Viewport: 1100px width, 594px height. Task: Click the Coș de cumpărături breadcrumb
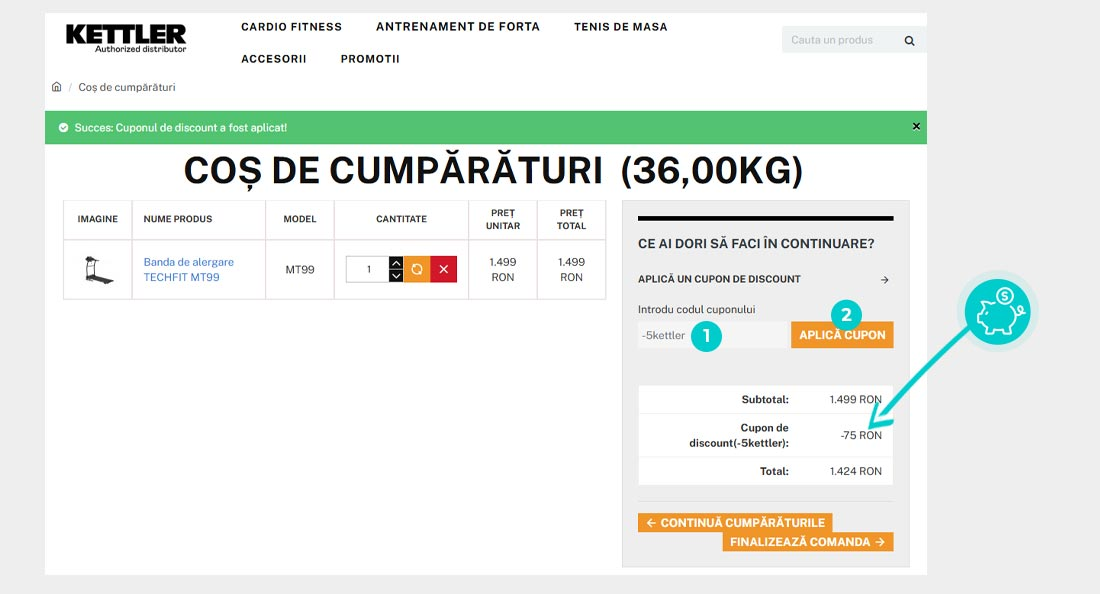point(127,87)
